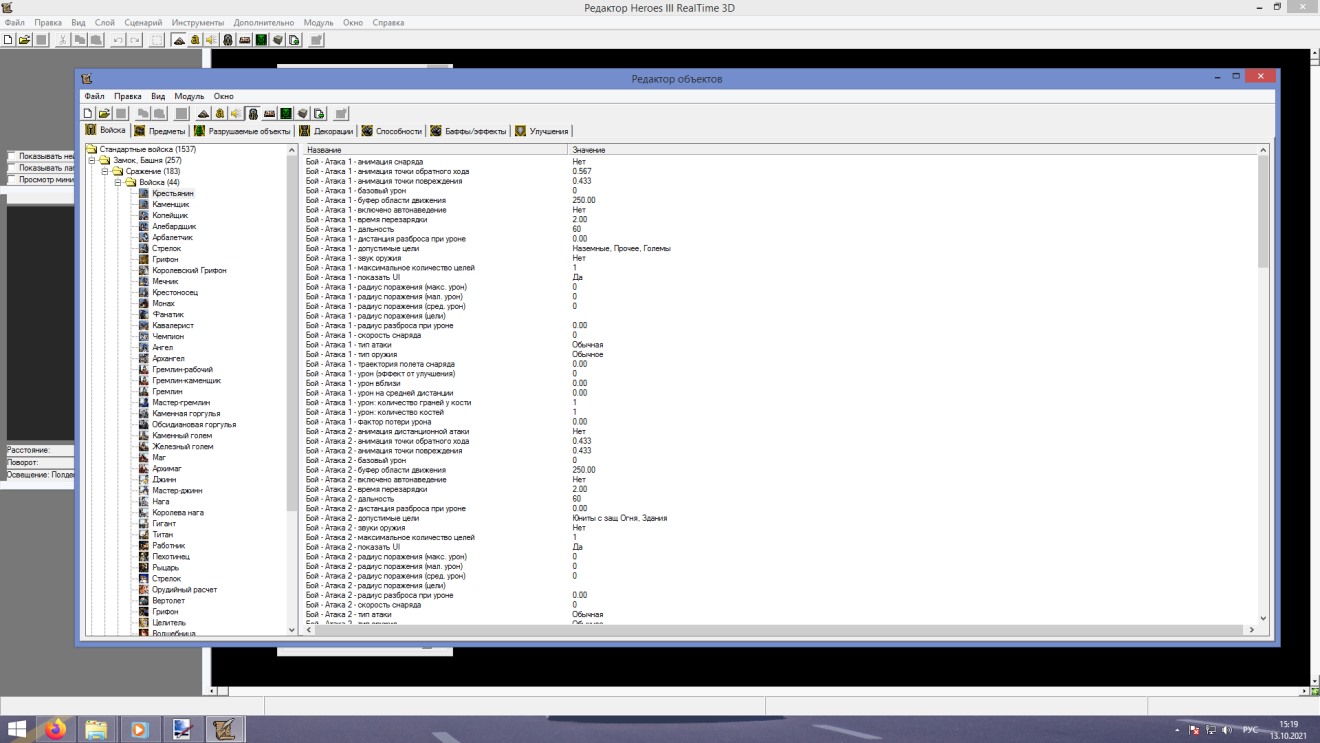Switch to the Баффы/эффекты tab
The width and height of the screenshot is (1320, 743).
click(468, 131)
